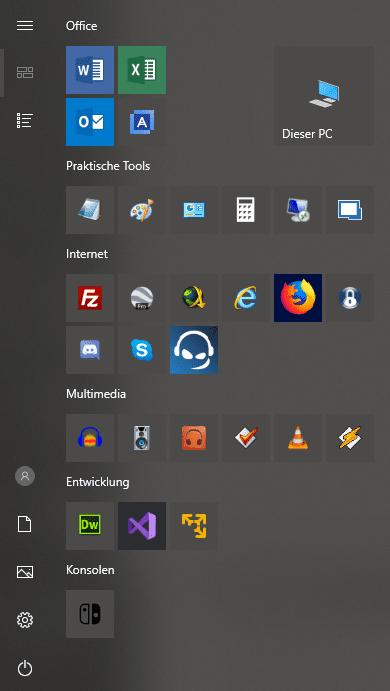390x691 pixels.
Task: Open Settings via the gear icon
Action: (x=25, y=620)
